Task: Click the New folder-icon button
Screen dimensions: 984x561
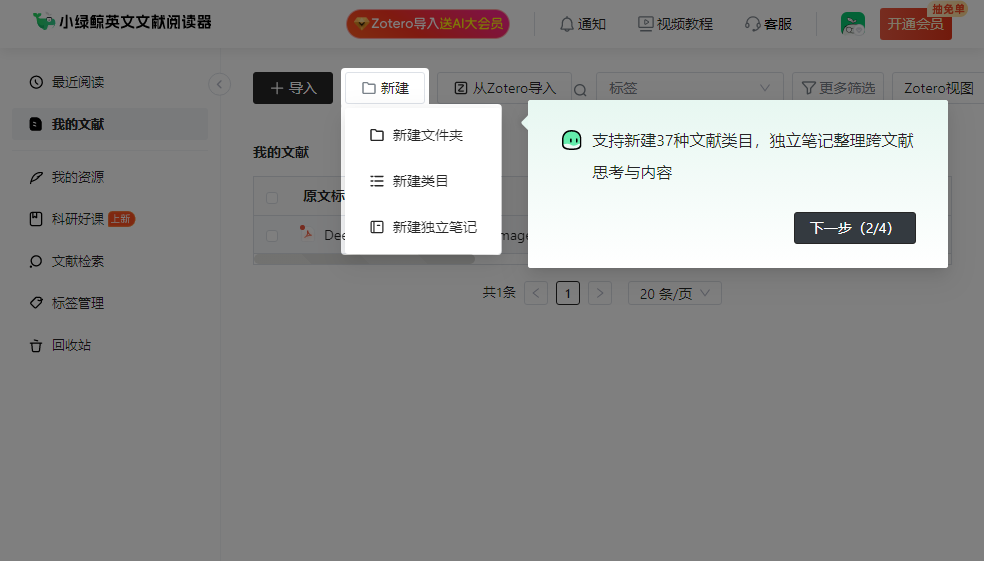Action: [385, 88]
